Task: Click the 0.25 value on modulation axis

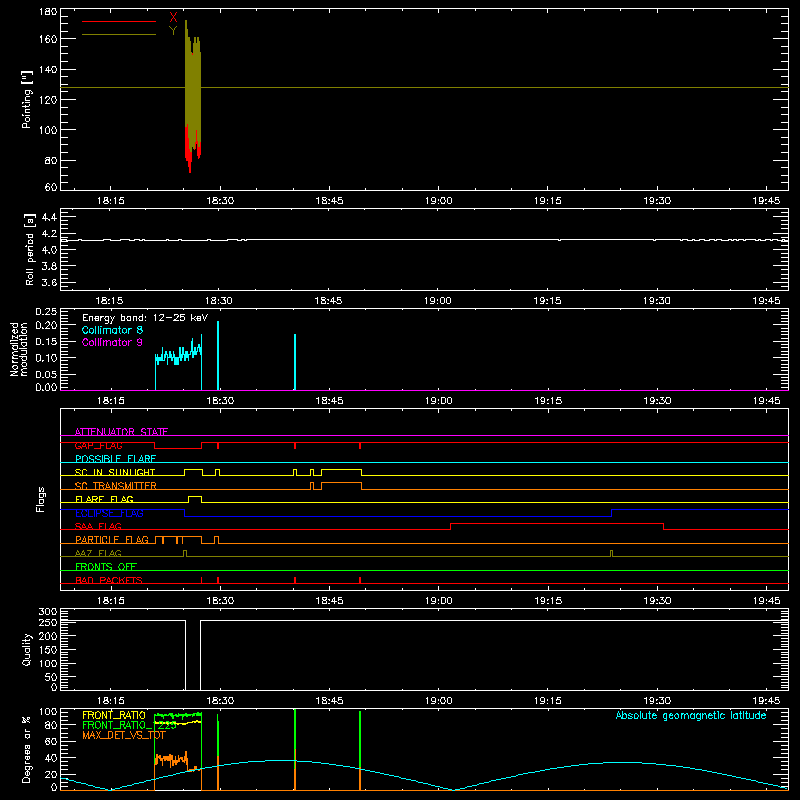Action: pyautogui.click(x=47, y=312)
